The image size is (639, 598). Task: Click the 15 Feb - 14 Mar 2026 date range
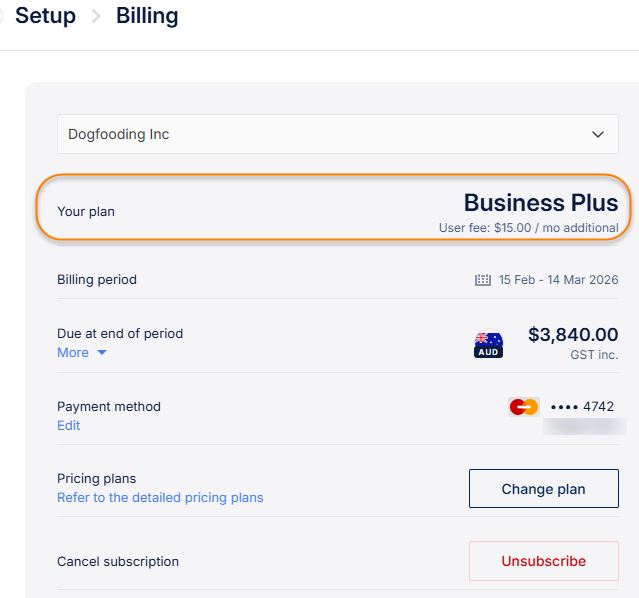click(x=556, y=280)
